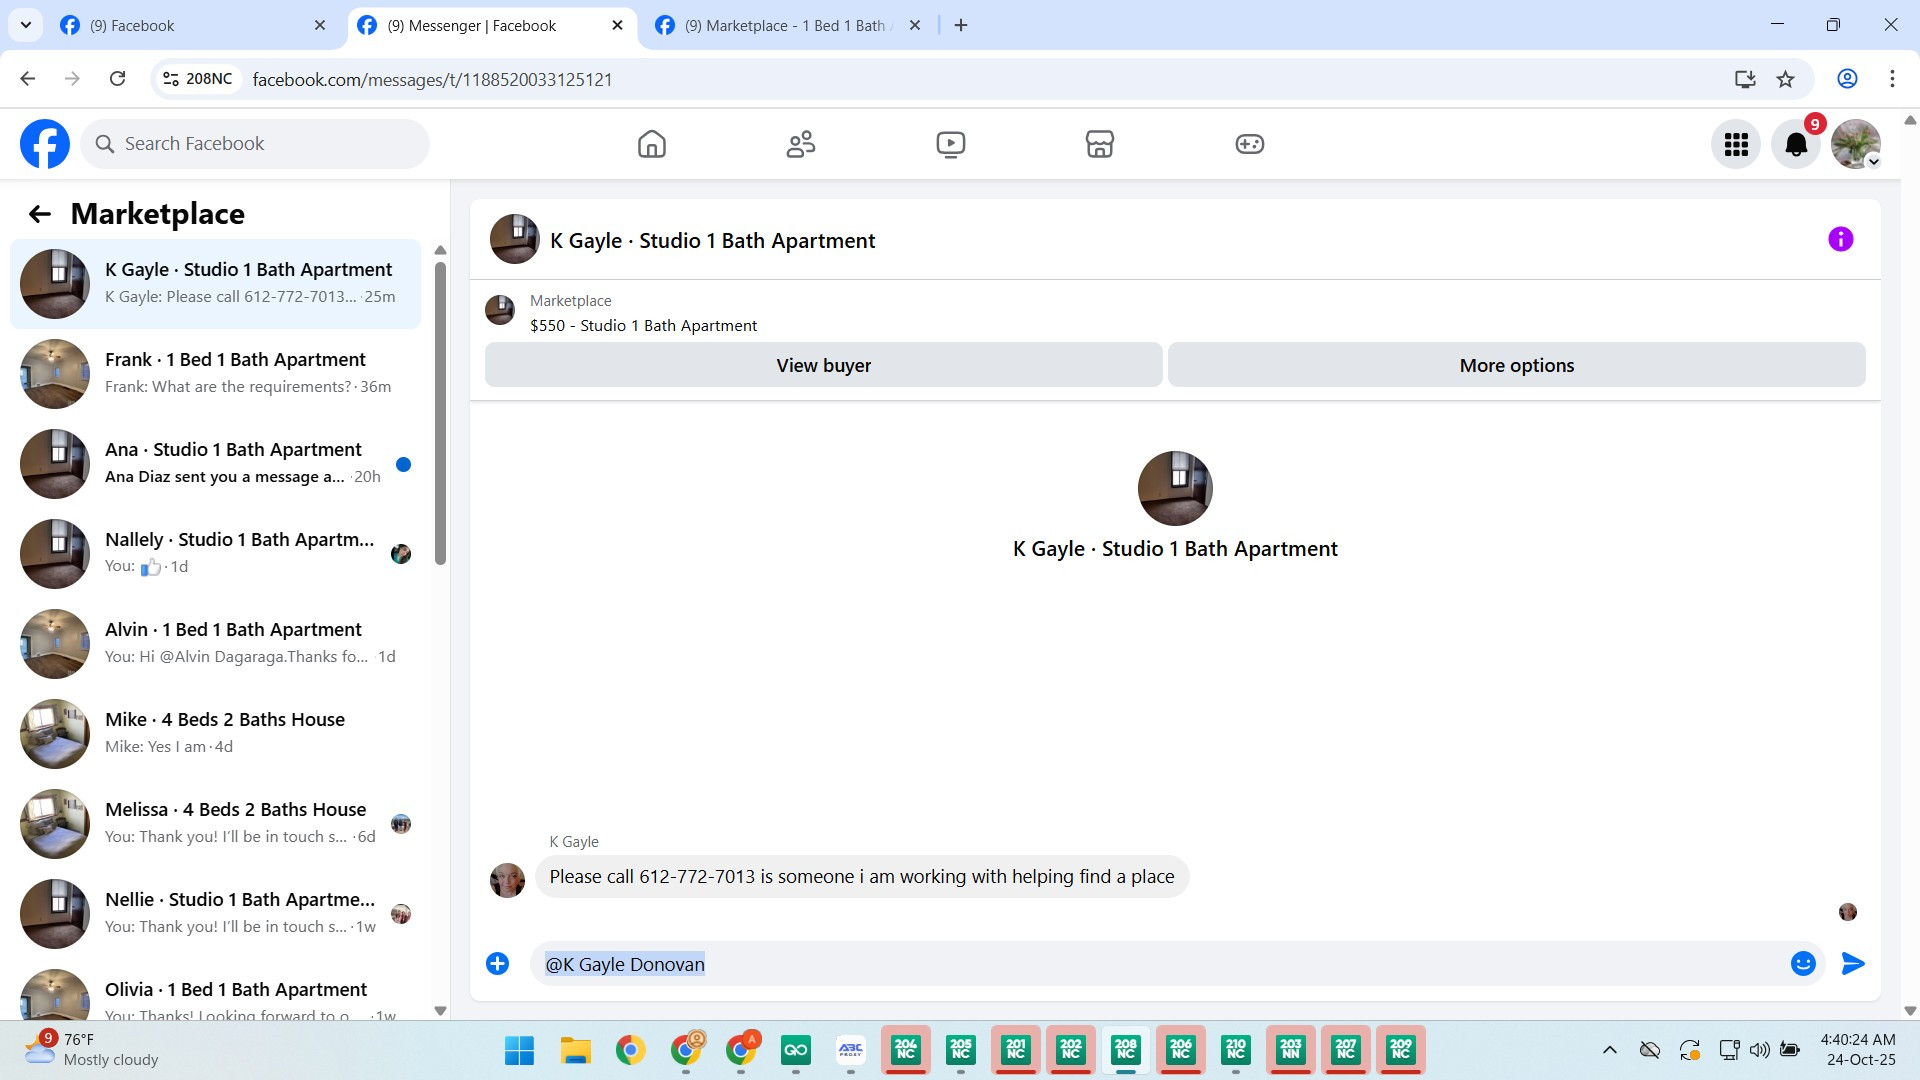Open the Gaming icon in top navigation
The height and width of the screenshot is (1080, 1920).
click(x=1250, y=144)
